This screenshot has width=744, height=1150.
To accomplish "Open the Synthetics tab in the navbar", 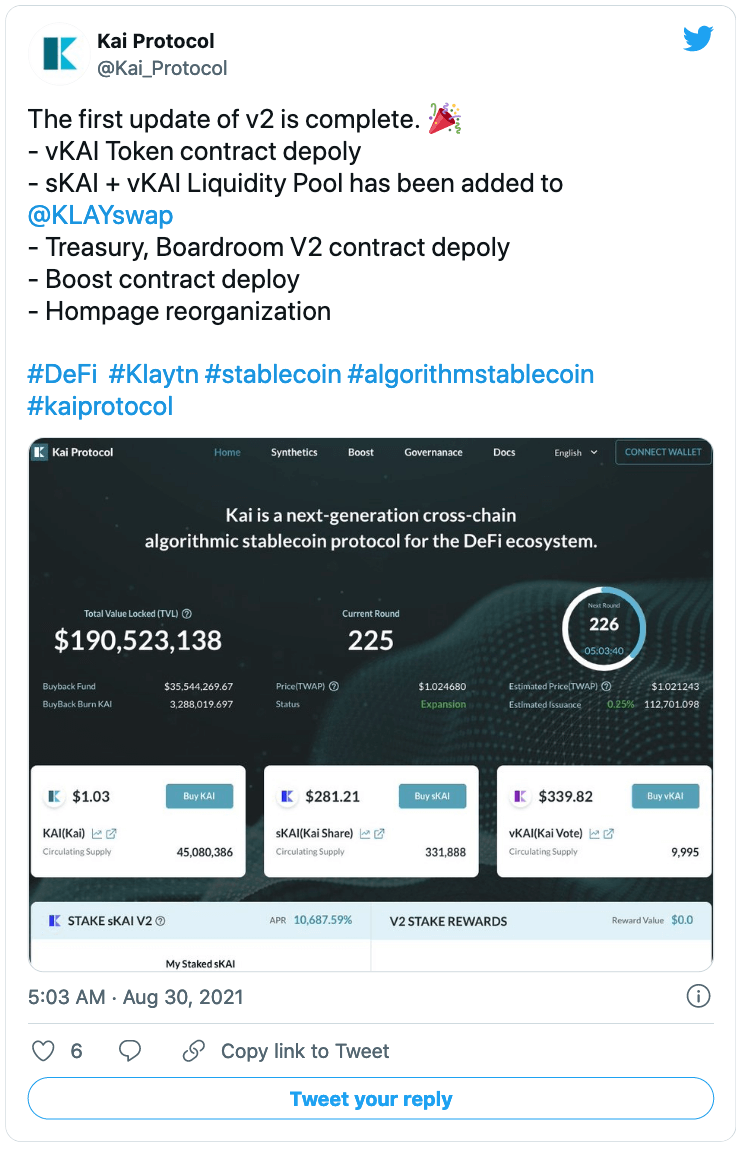I will [294, 453].
